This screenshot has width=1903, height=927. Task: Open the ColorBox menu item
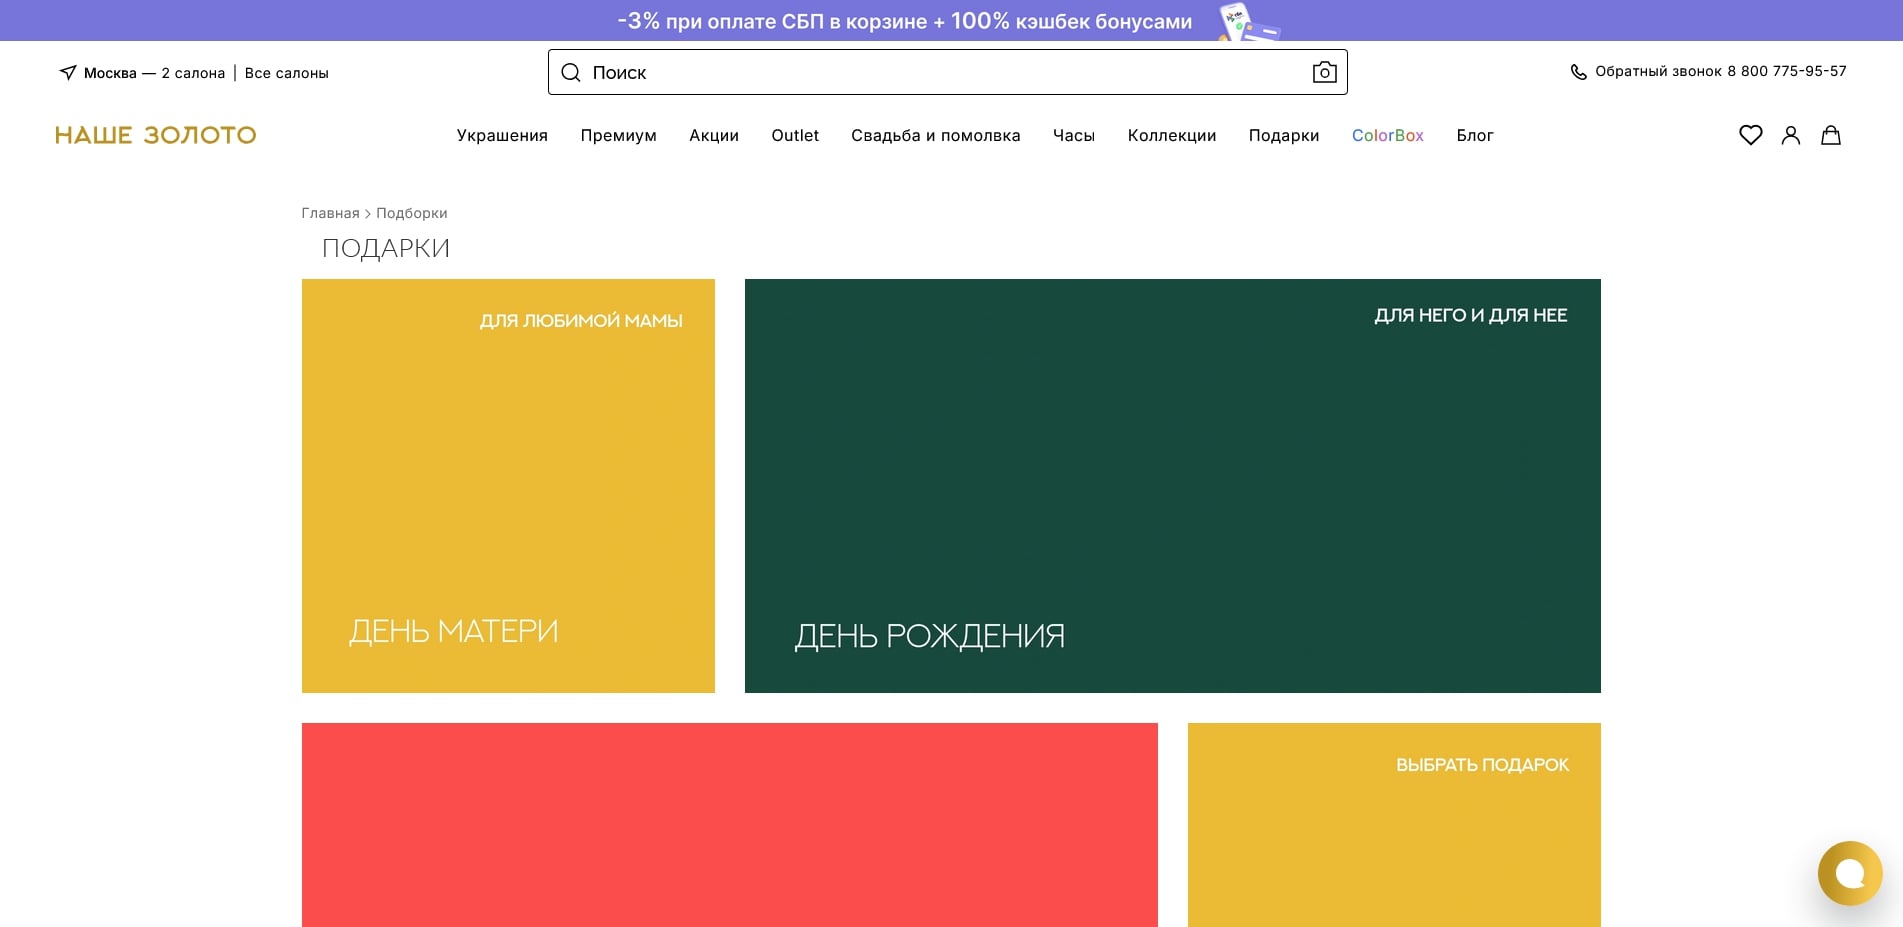click(1387, 135)
